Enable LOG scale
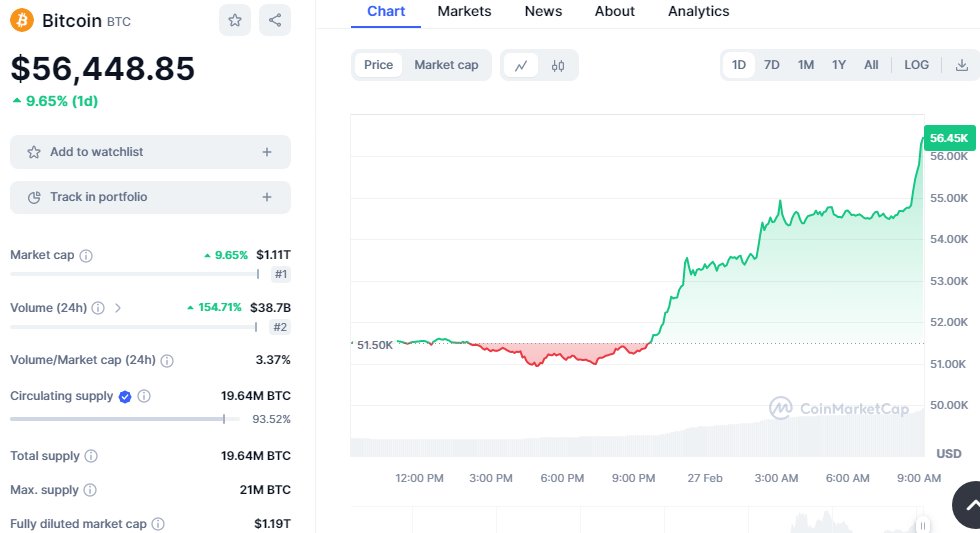The height and width of the screenshot is (533, 980). click(x=916, y=65)
